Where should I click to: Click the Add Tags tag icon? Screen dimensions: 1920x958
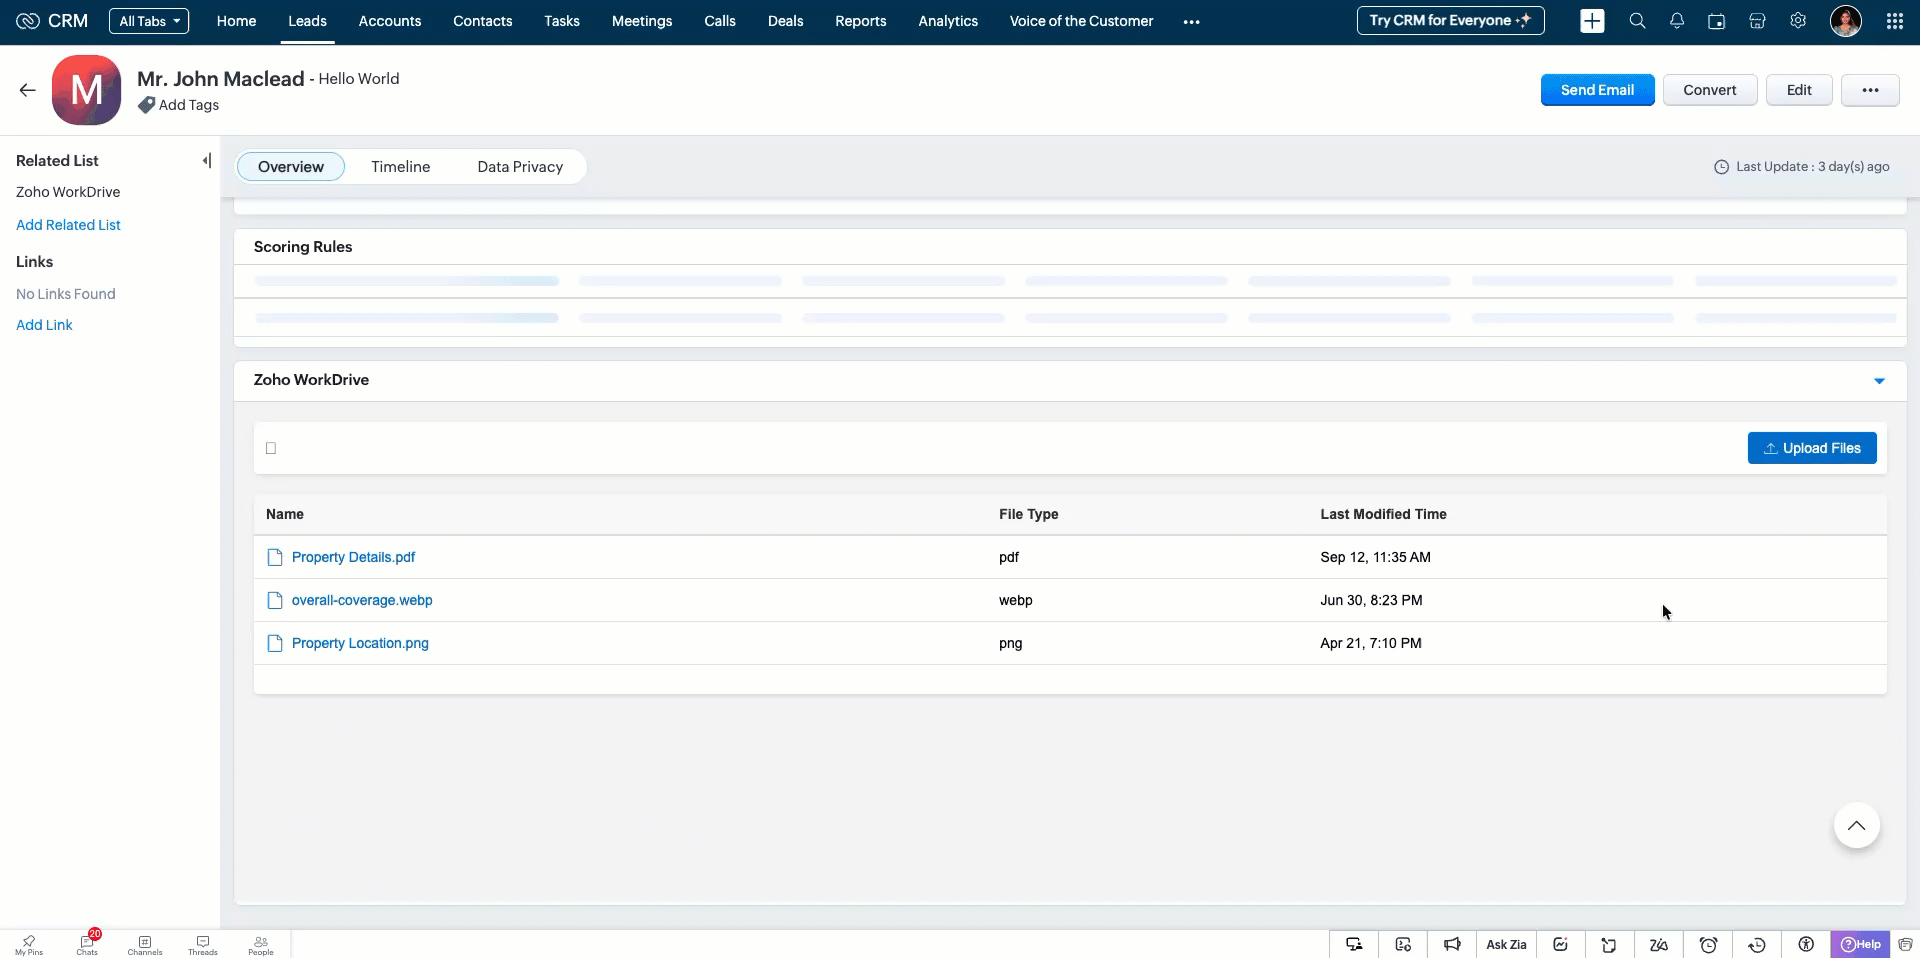[x=147, y=105]
